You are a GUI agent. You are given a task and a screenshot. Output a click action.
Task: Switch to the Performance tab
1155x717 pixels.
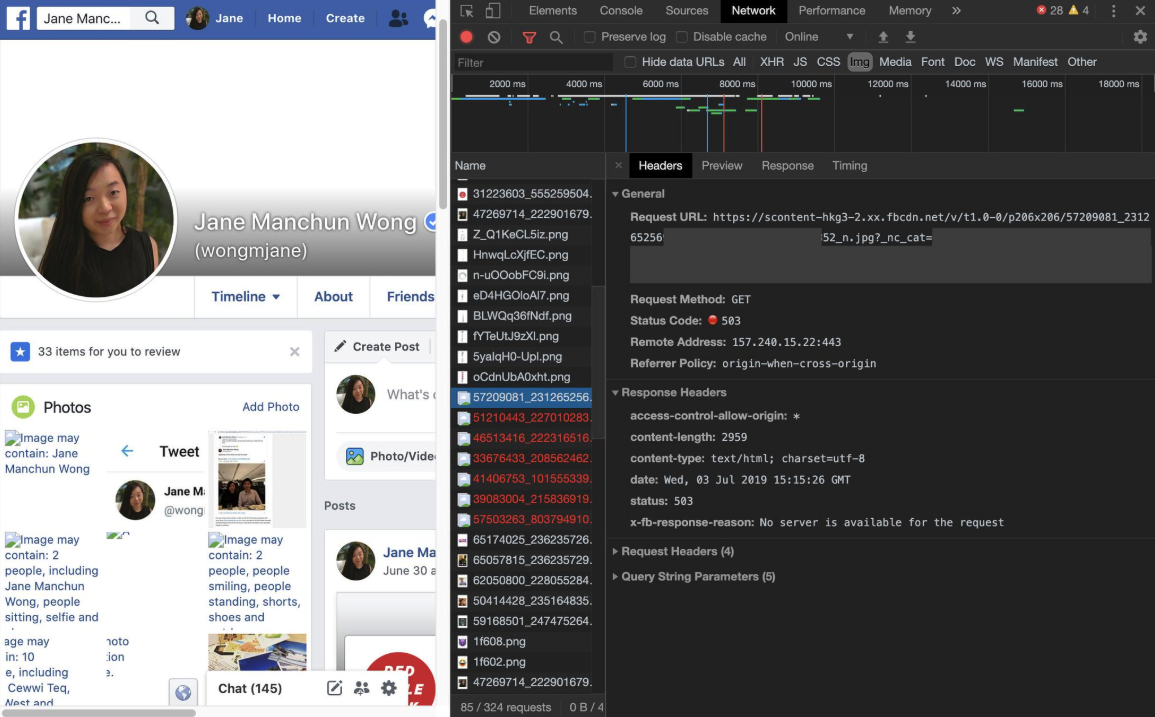pos(832,10)
